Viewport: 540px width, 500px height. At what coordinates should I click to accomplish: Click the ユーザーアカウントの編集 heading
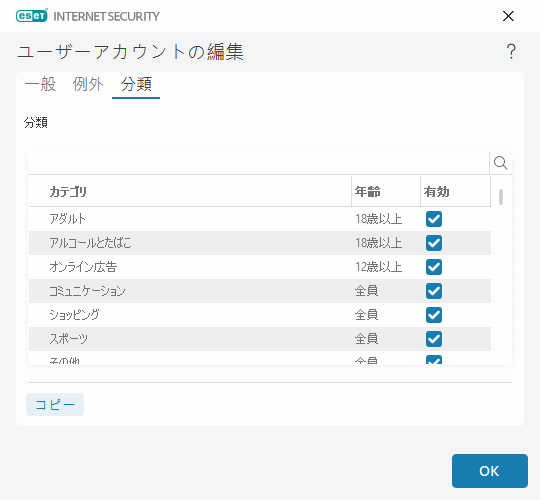[131, 52]
